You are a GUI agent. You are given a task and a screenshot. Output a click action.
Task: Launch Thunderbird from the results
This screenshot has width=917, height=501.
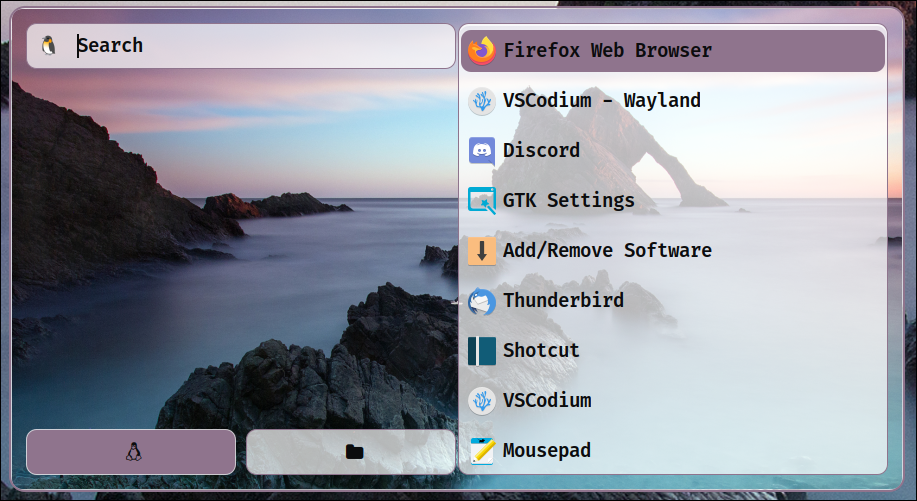point(673,300)
